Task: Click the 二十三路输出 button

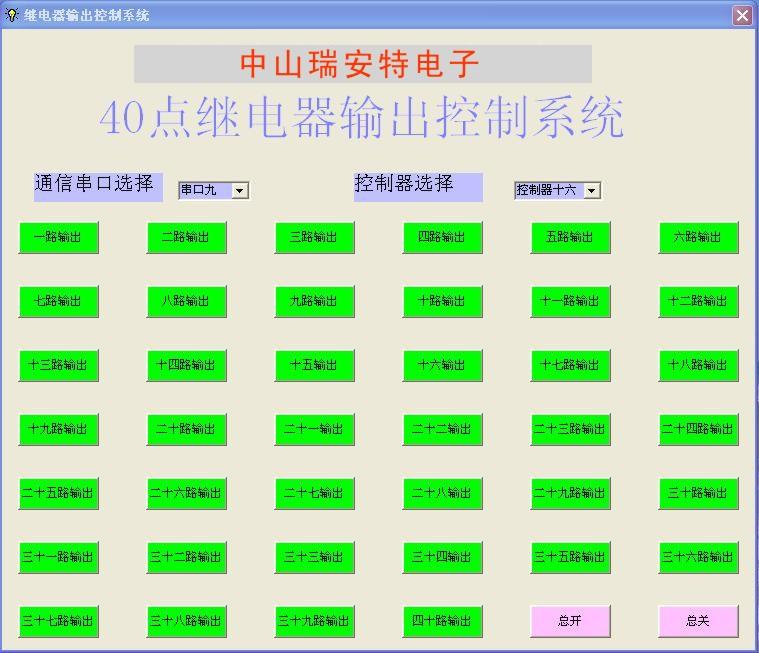Action: pos(570,429)
